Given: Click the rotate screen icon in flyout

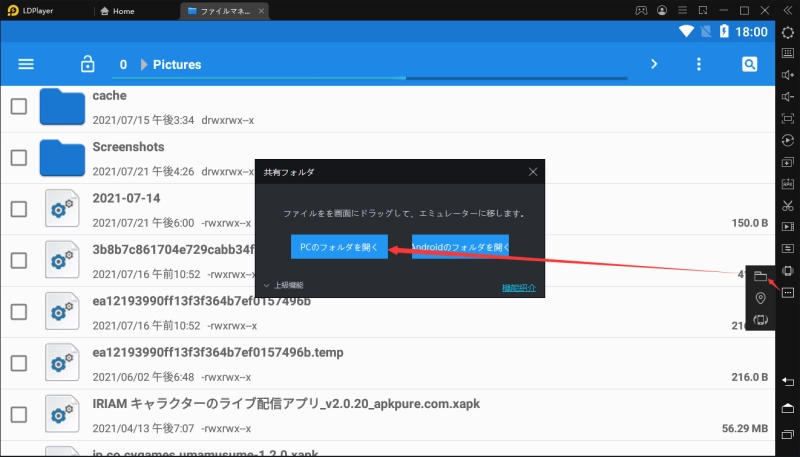Looking at the screenshot, I should [x=760, y=320].
